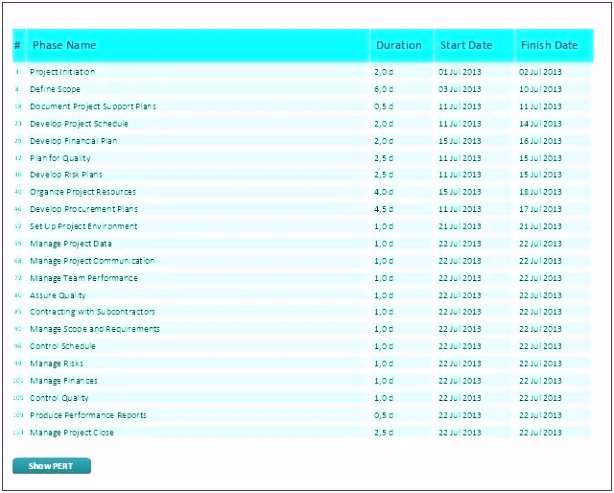Click the Finish Date column header

click(x=554, y=45)
